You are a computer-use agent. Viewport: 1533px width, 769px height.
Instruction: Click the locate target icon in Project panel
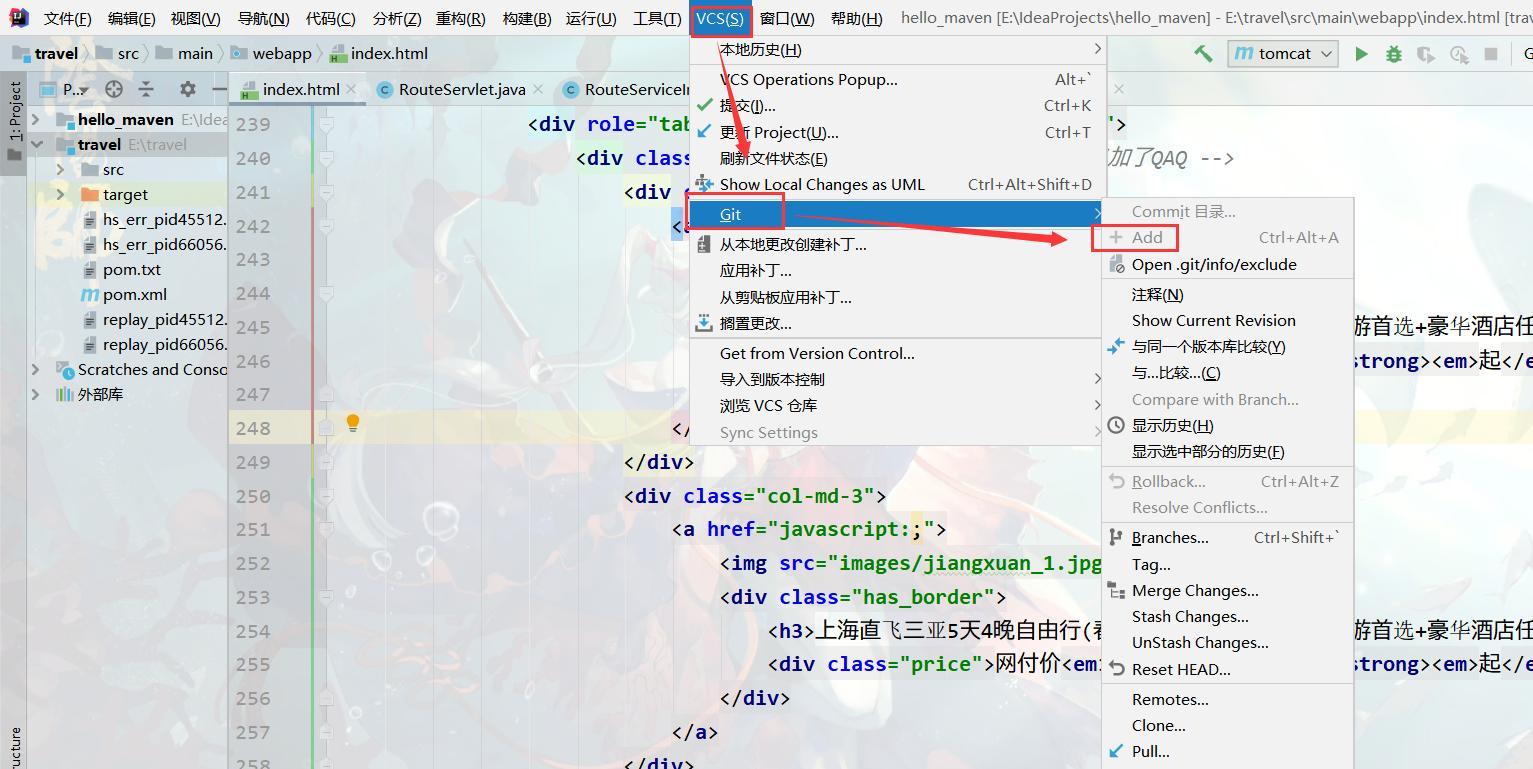click(x=113, y=89)
